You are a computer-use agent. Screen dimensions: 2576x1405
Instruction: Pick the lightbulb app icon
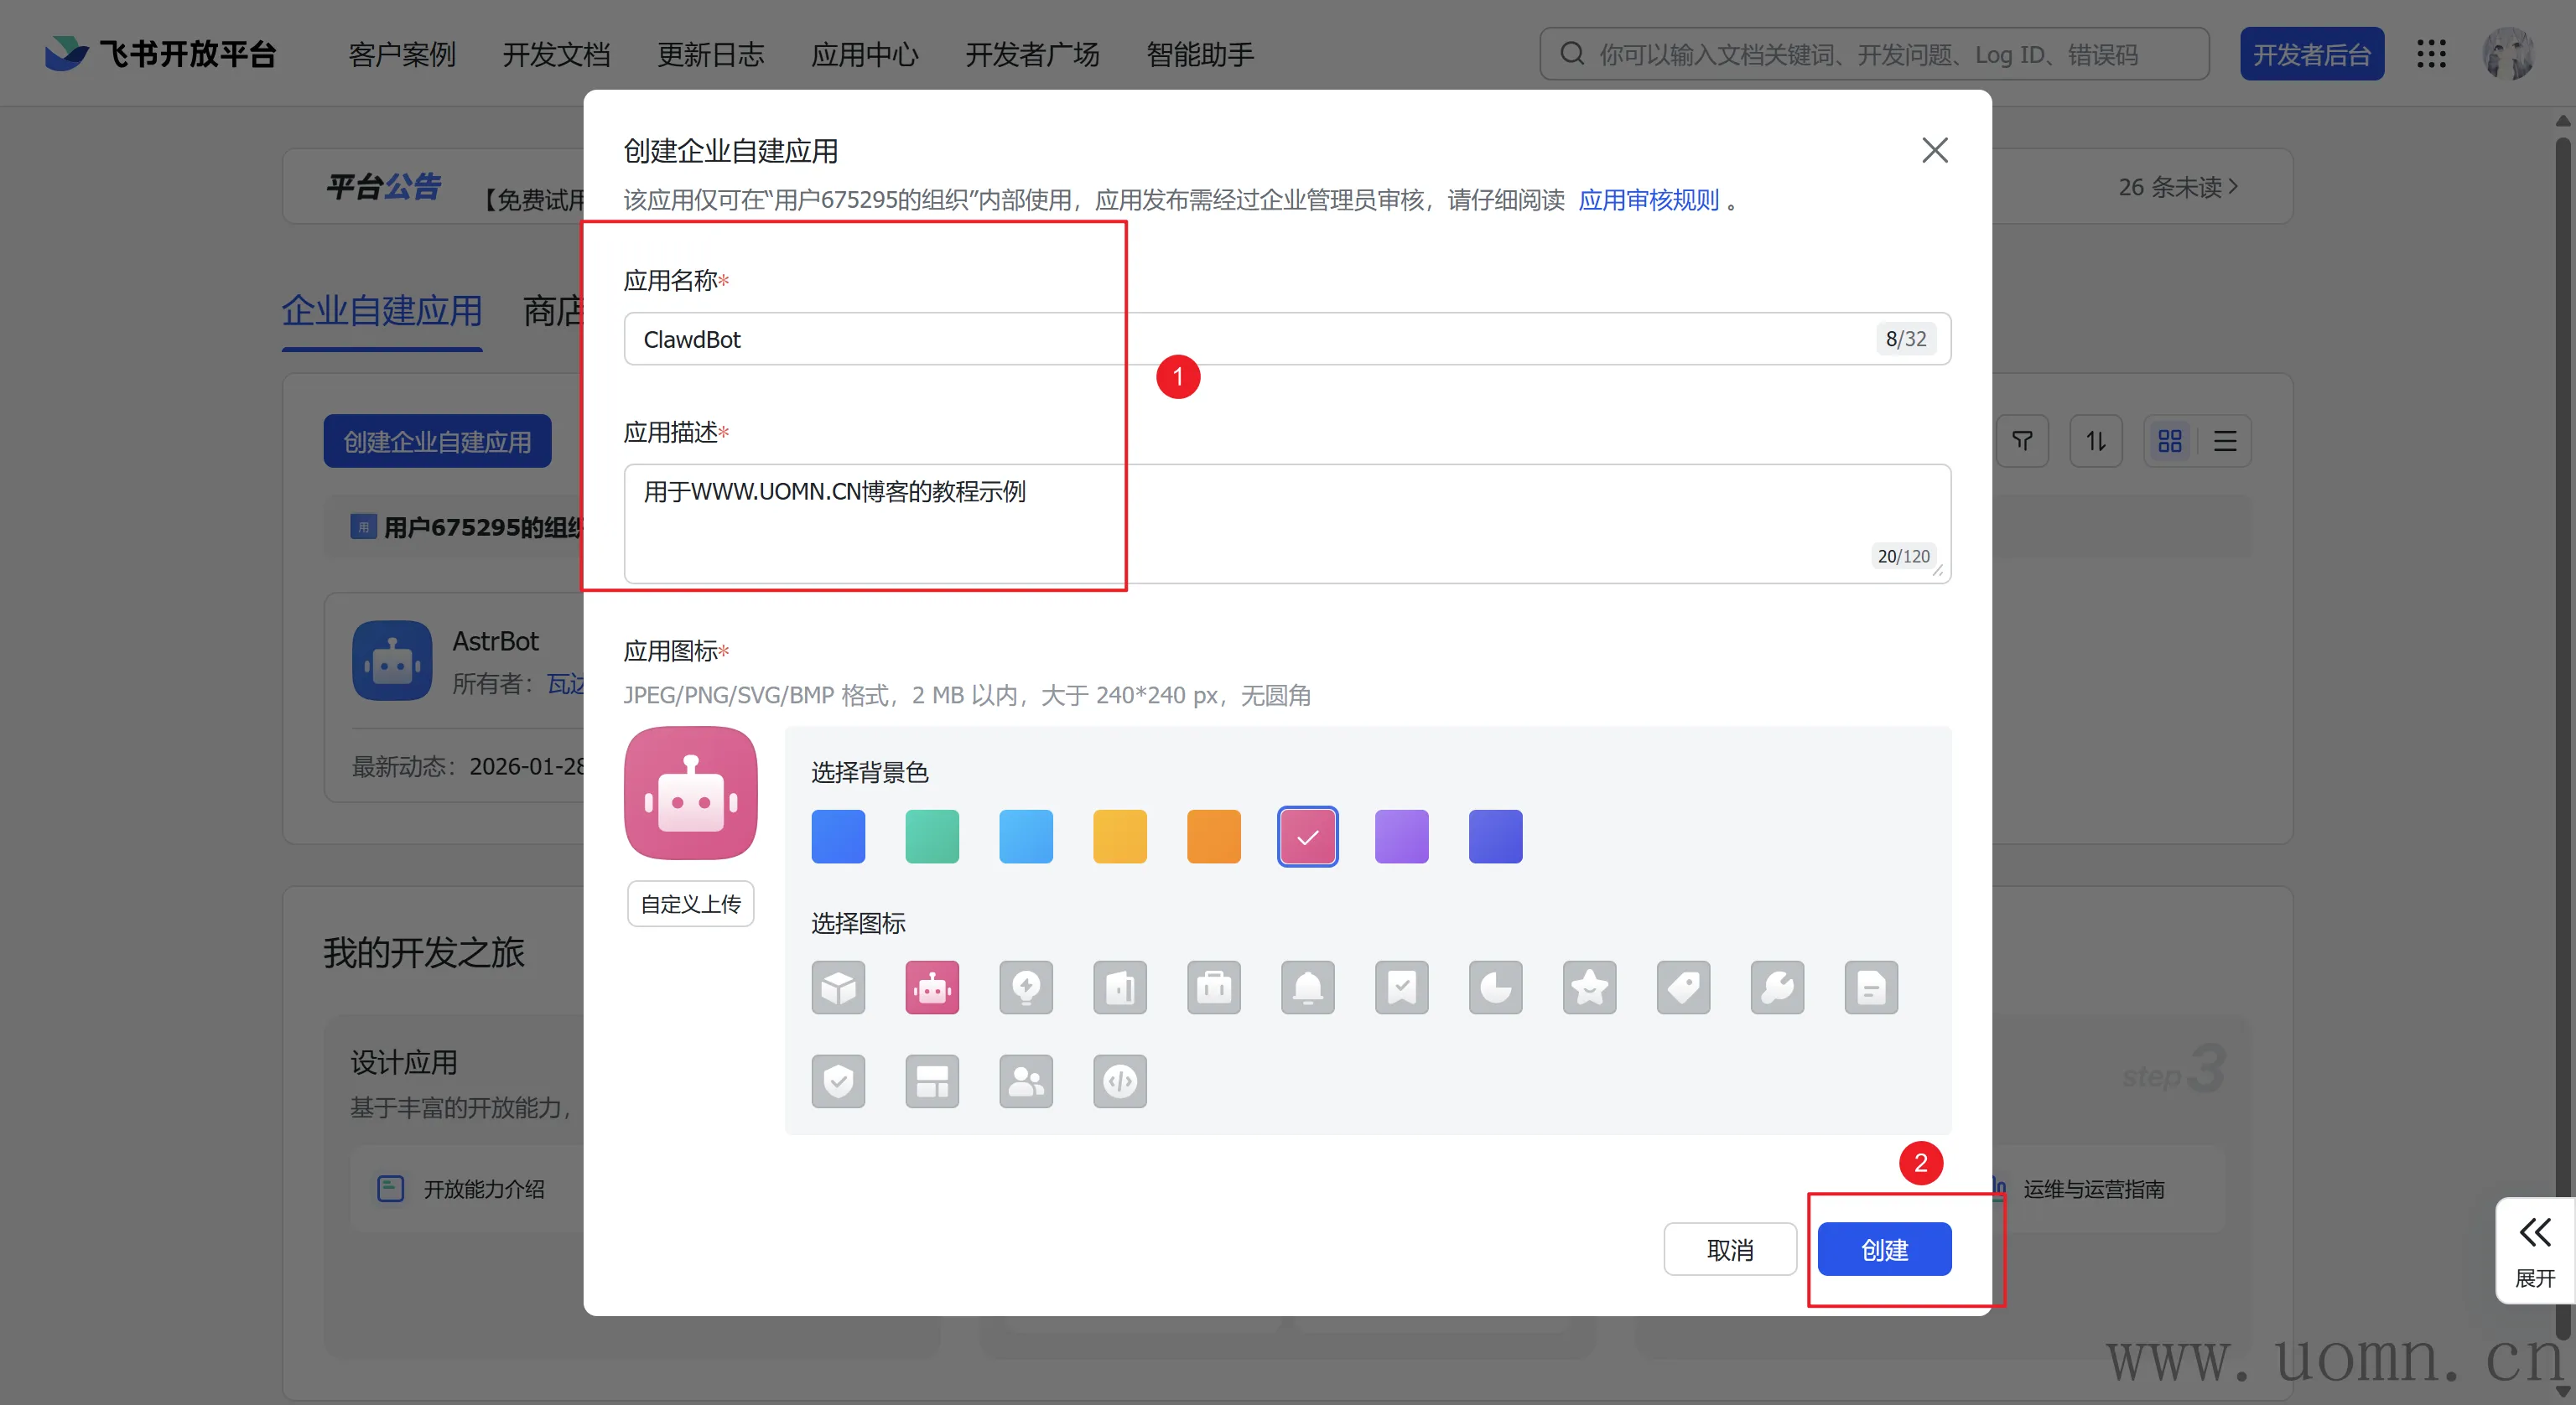tap(1025, 988)
